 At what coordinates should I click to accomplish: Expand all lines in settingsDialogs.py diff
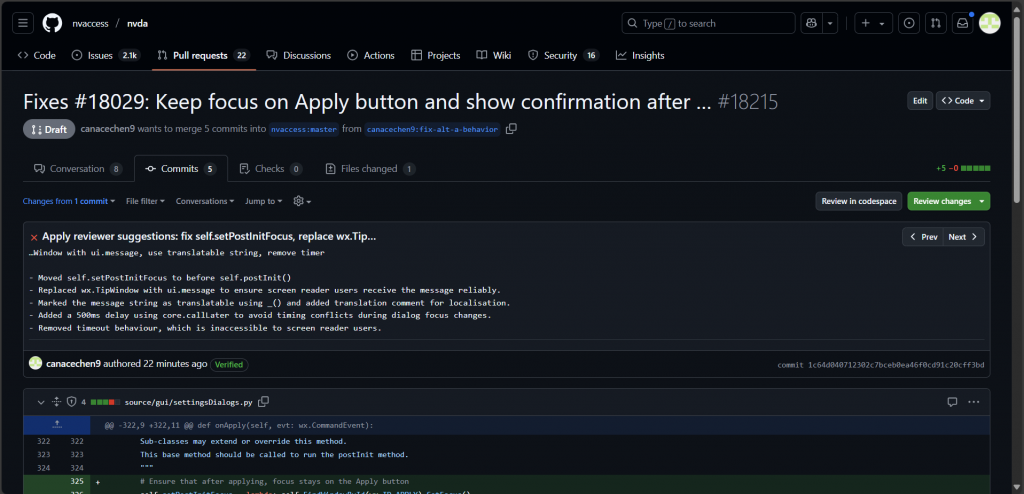point(56,402)
